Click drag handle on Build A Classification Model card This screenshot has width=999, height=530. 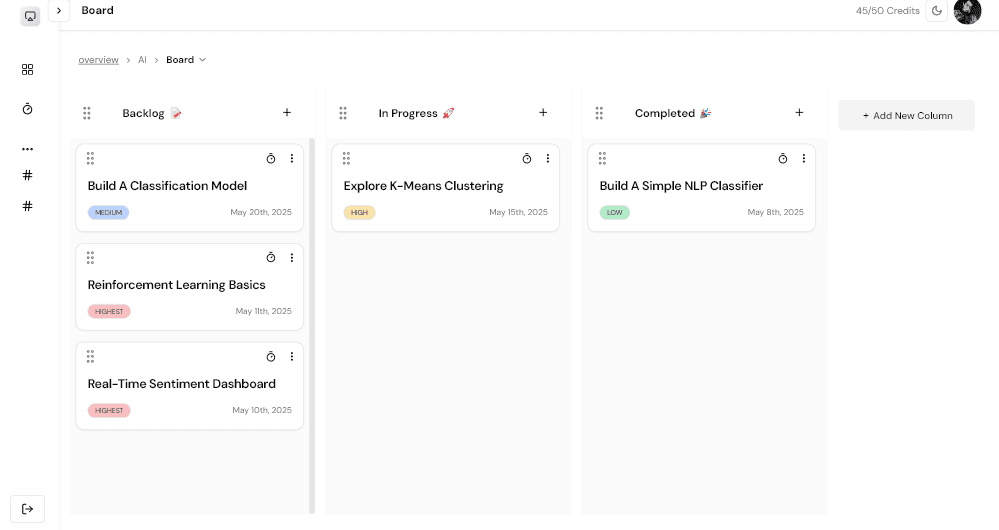coord(90,158)
